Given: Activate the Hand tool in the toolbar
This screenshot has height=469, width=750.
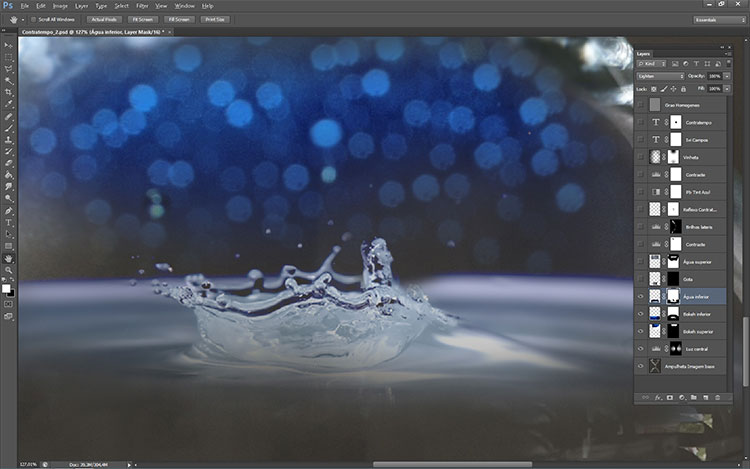Looking at the screenshot, I should click(8, 258).
